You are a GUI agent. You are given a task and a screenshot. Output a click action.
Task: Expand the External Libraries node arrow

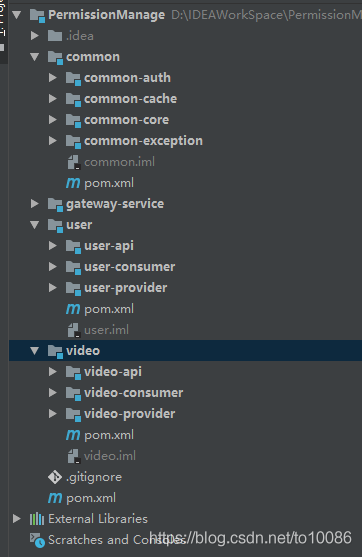(17, 519)
